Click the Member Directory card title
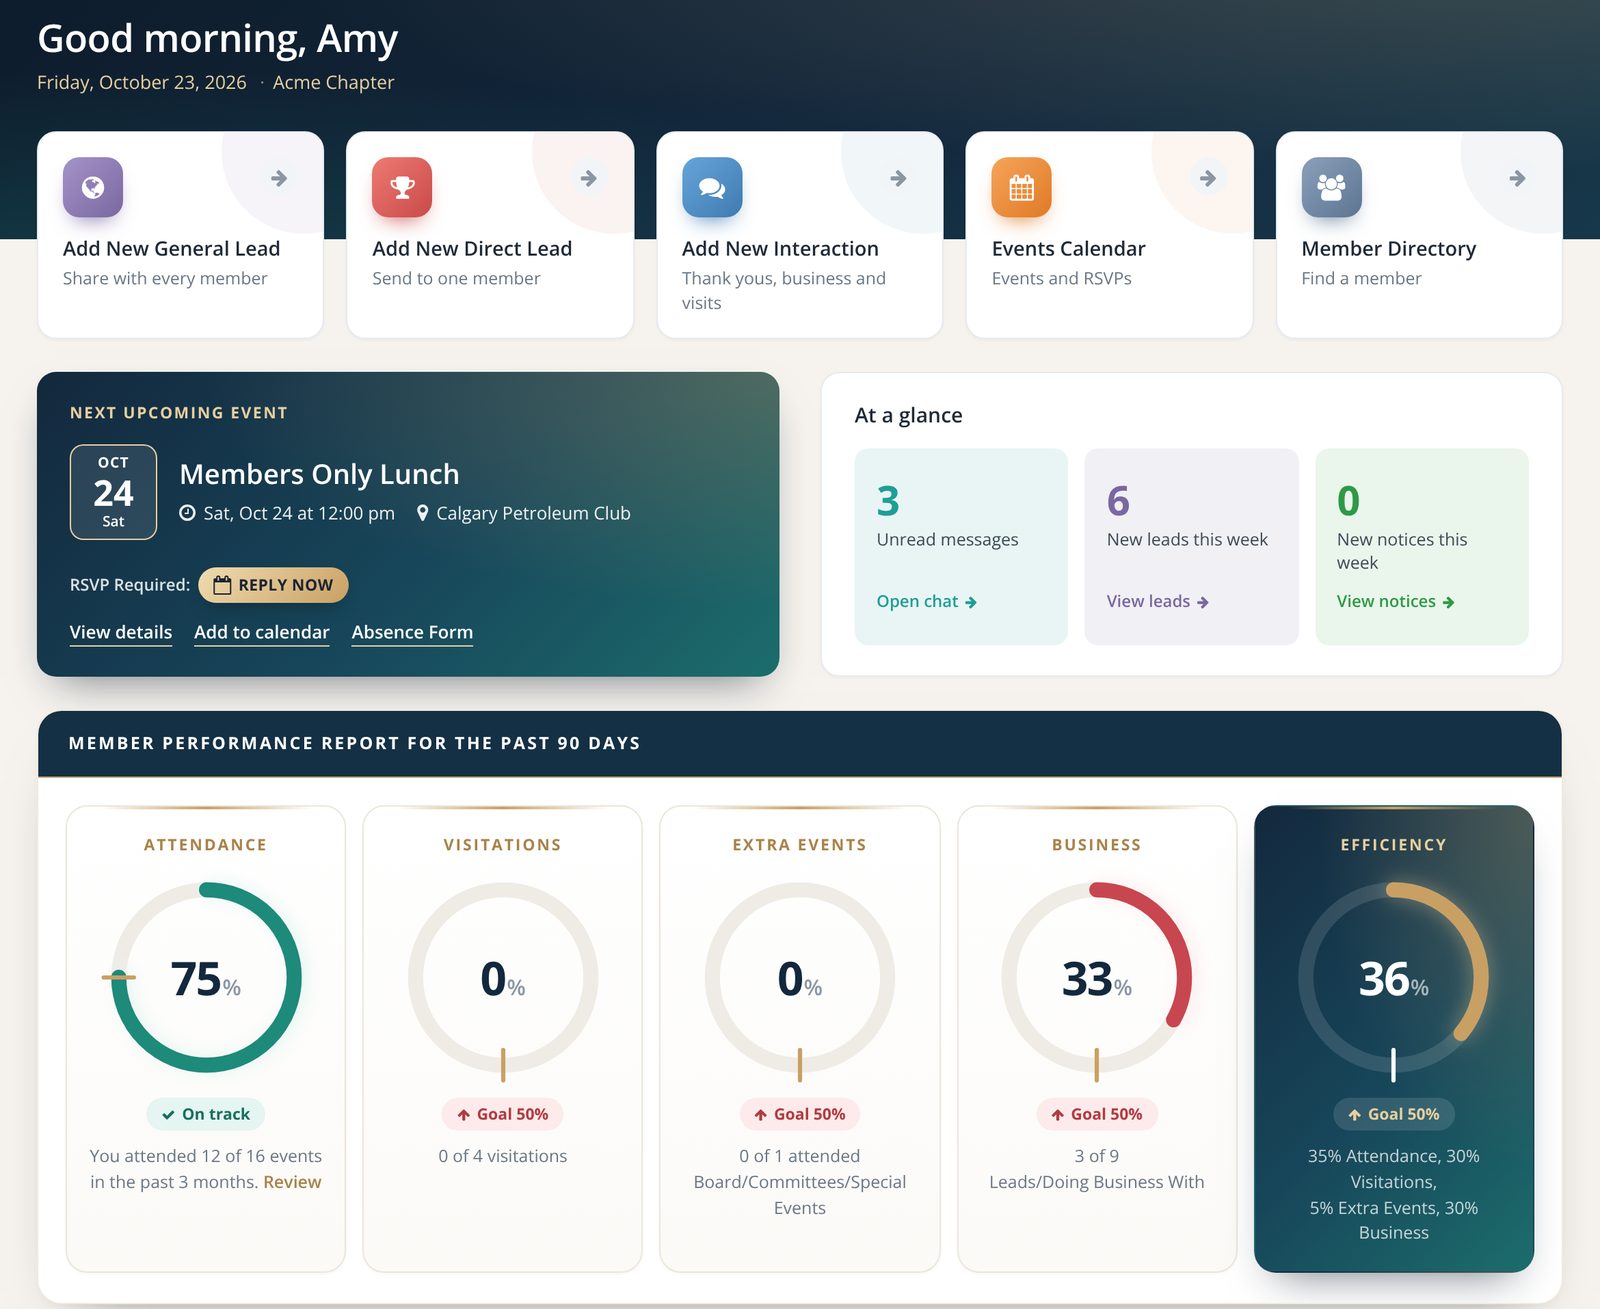Screen dimensions: 1600x1309 1388,248
